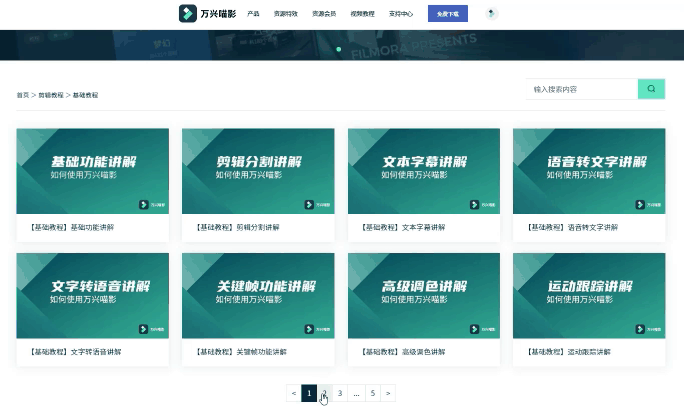Viewport: 684px width, 406px height.
Task: Open the 基础功能讲解 tutorial thumbnail
Action: click(92, 171)
